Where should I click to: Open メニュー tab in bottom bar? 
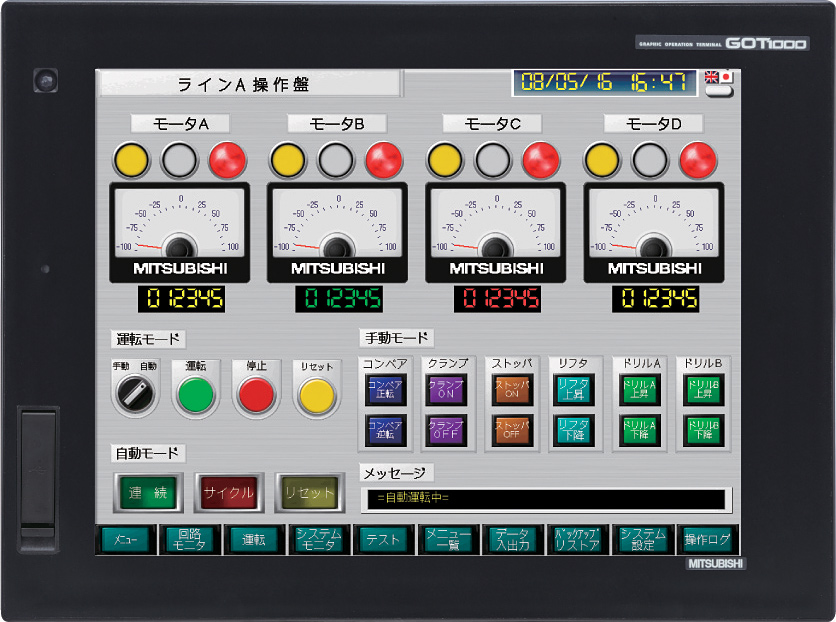pyautogui.click(x=126, y=540)
